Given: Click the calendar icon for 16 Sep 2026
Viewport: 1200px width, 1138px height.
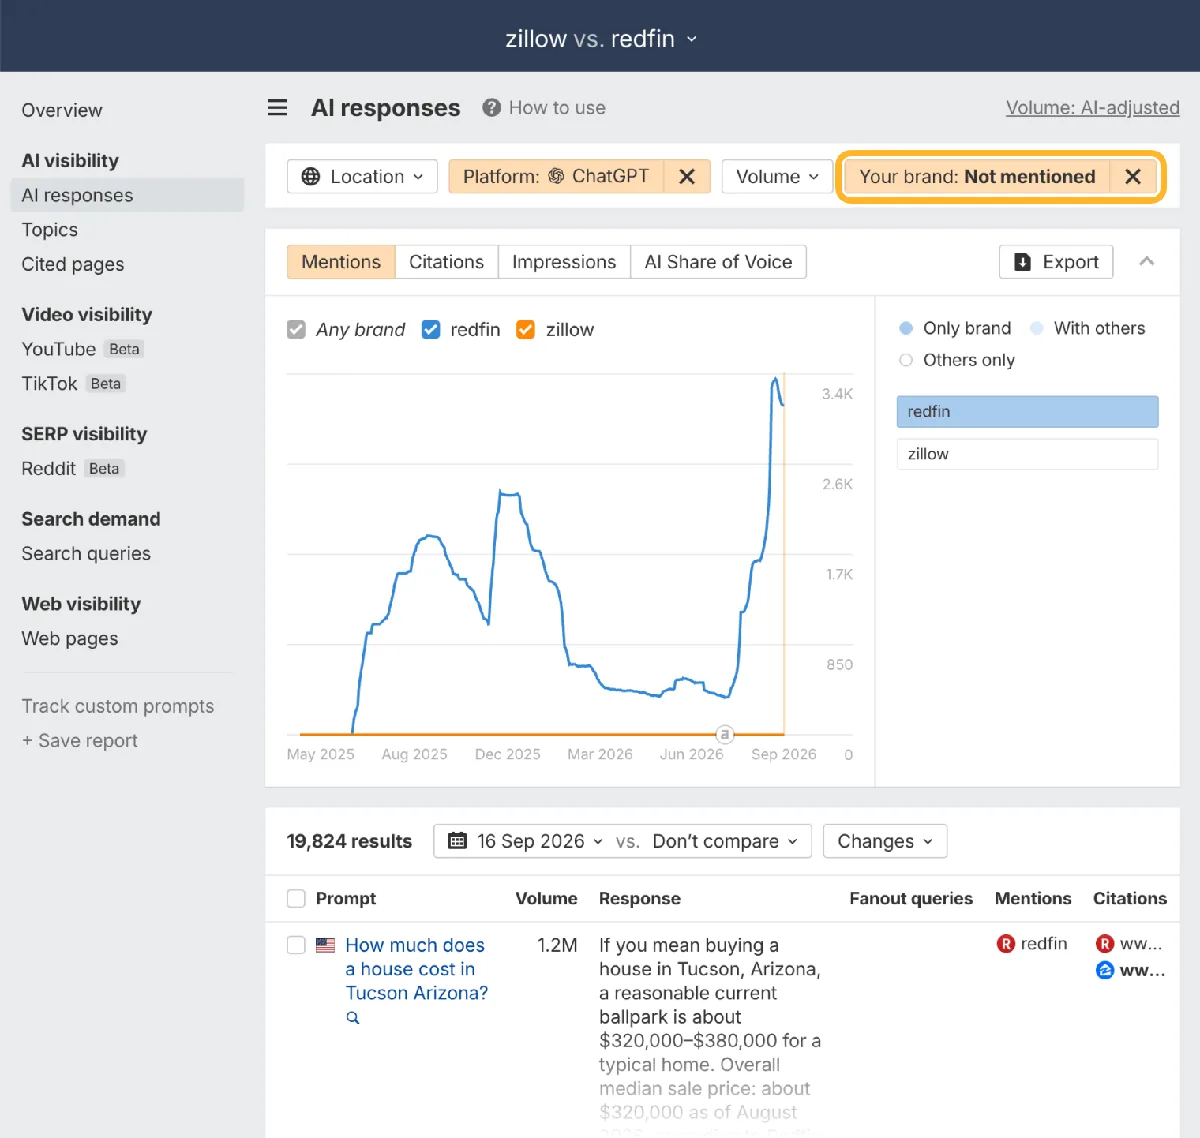Looking at the screenshot, I should pyautogui.click(x=457, y=841).
